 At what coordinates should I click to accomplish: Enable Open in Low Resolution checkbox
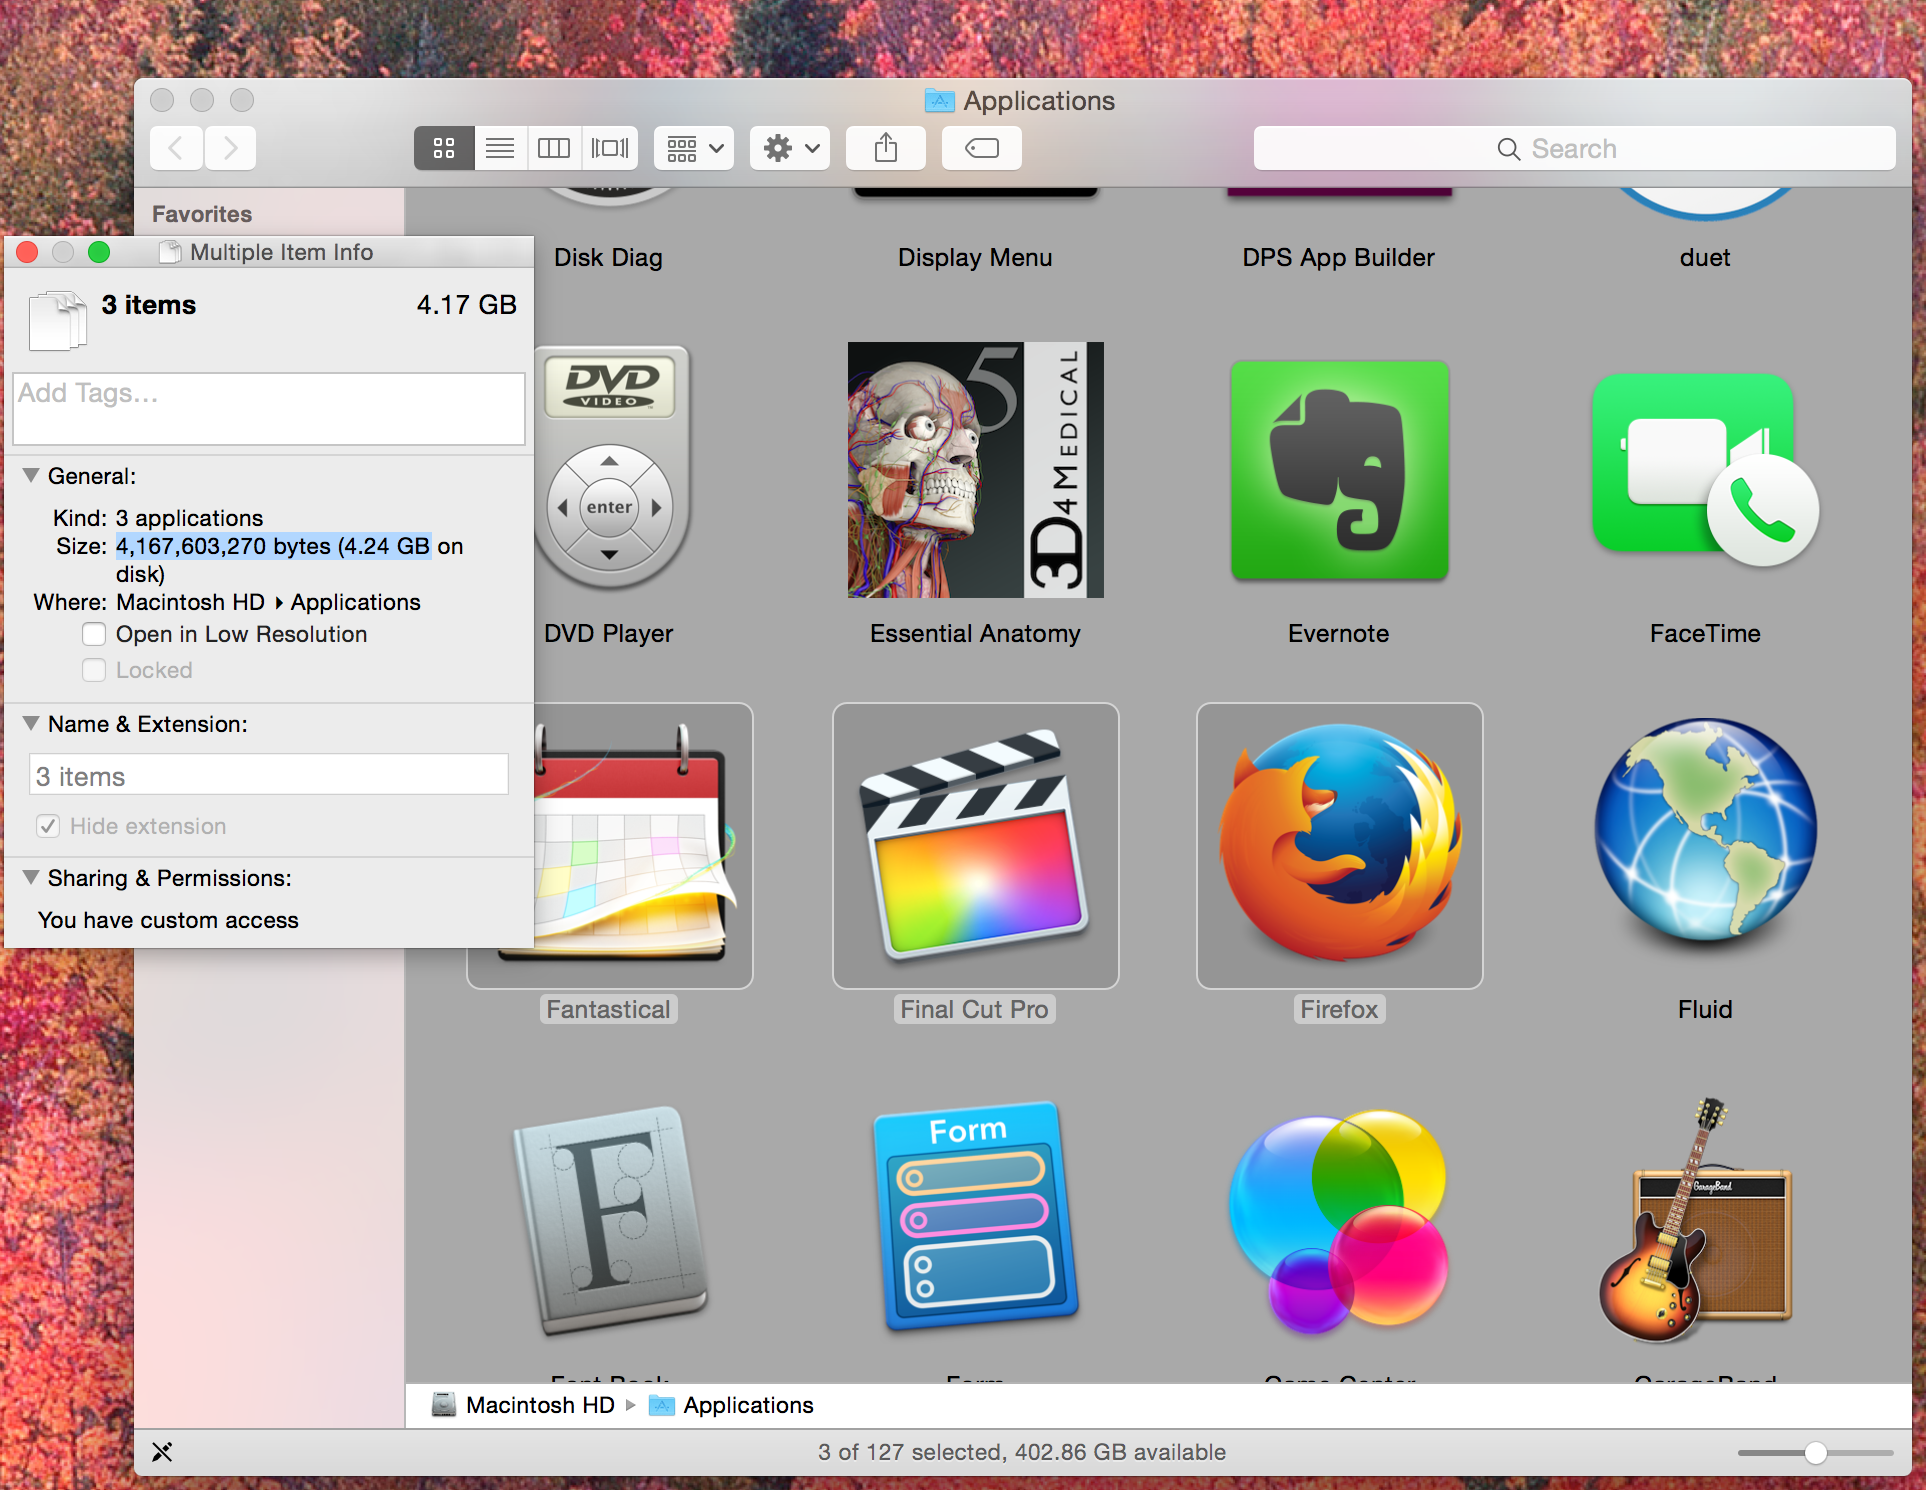pyautogui.click(x=94, y=634)
